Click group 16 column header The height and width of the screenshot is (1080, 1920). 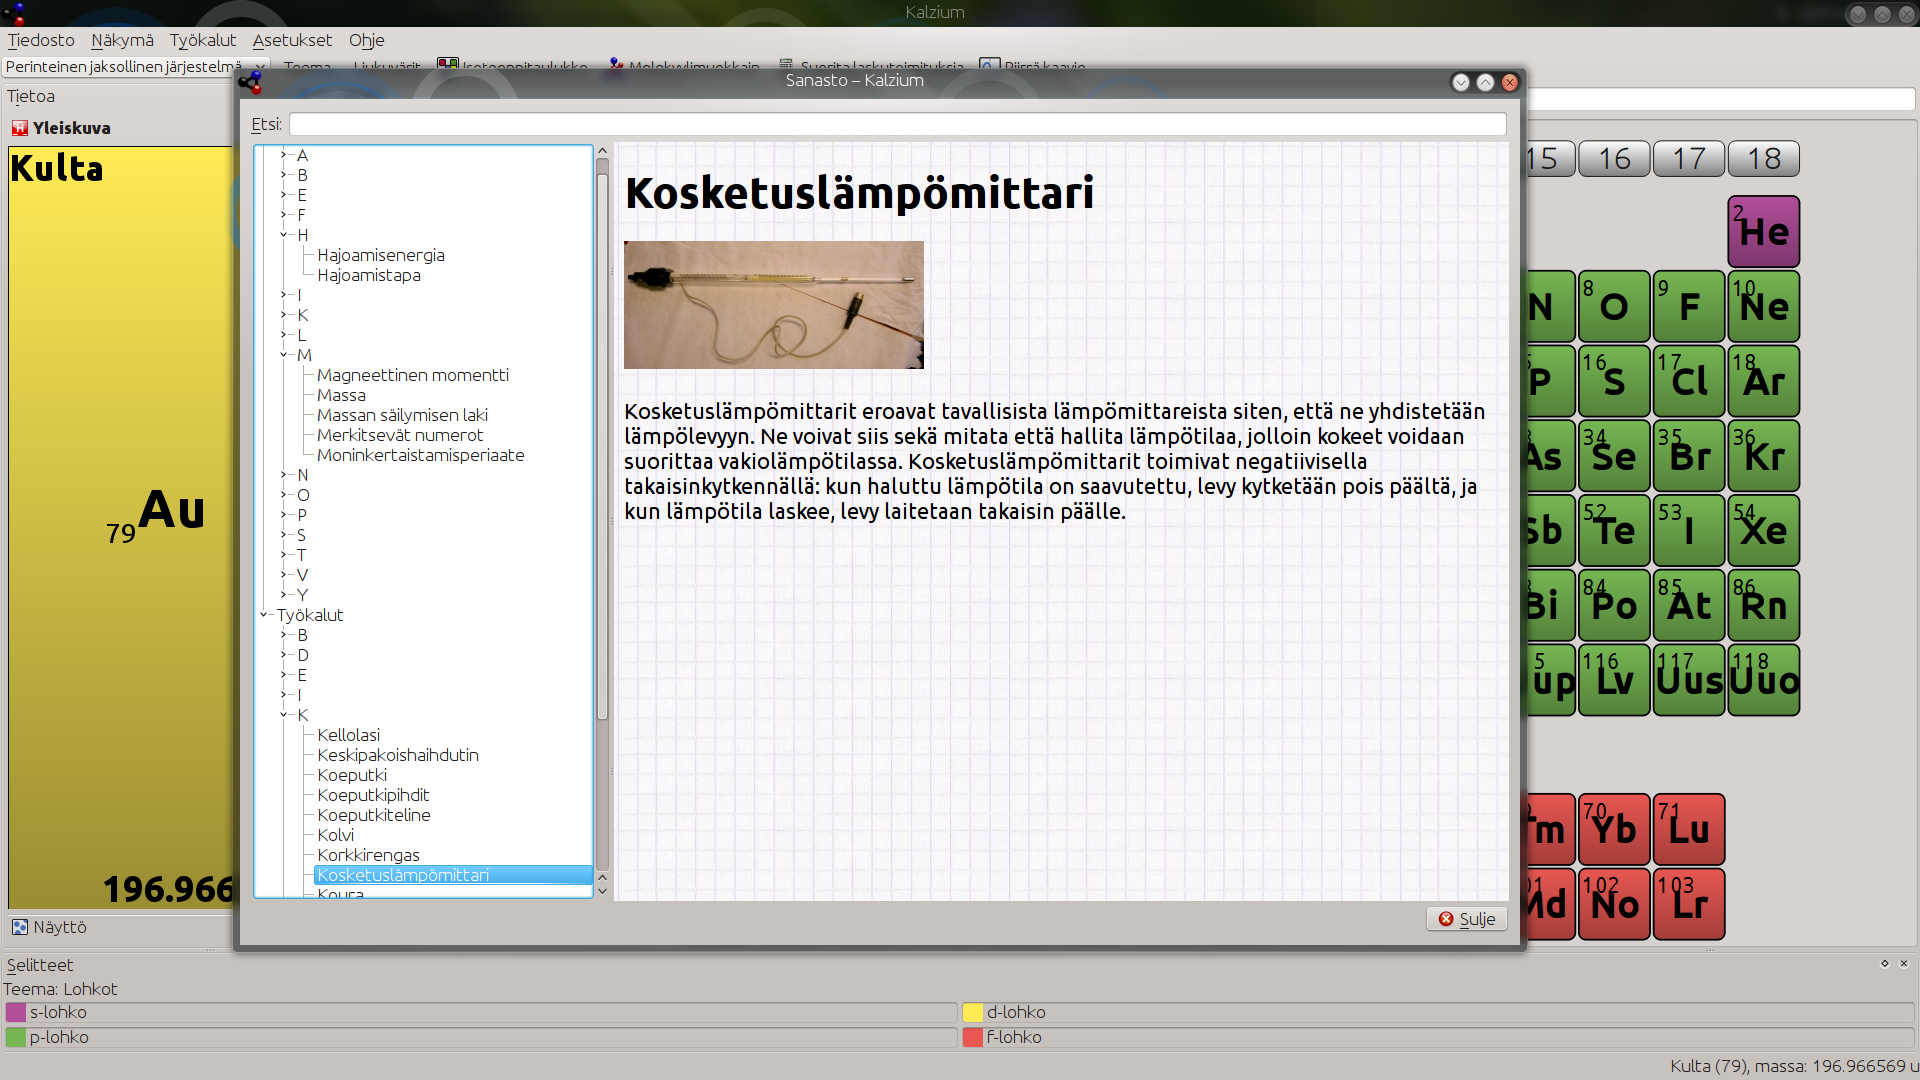[1614, 158]
